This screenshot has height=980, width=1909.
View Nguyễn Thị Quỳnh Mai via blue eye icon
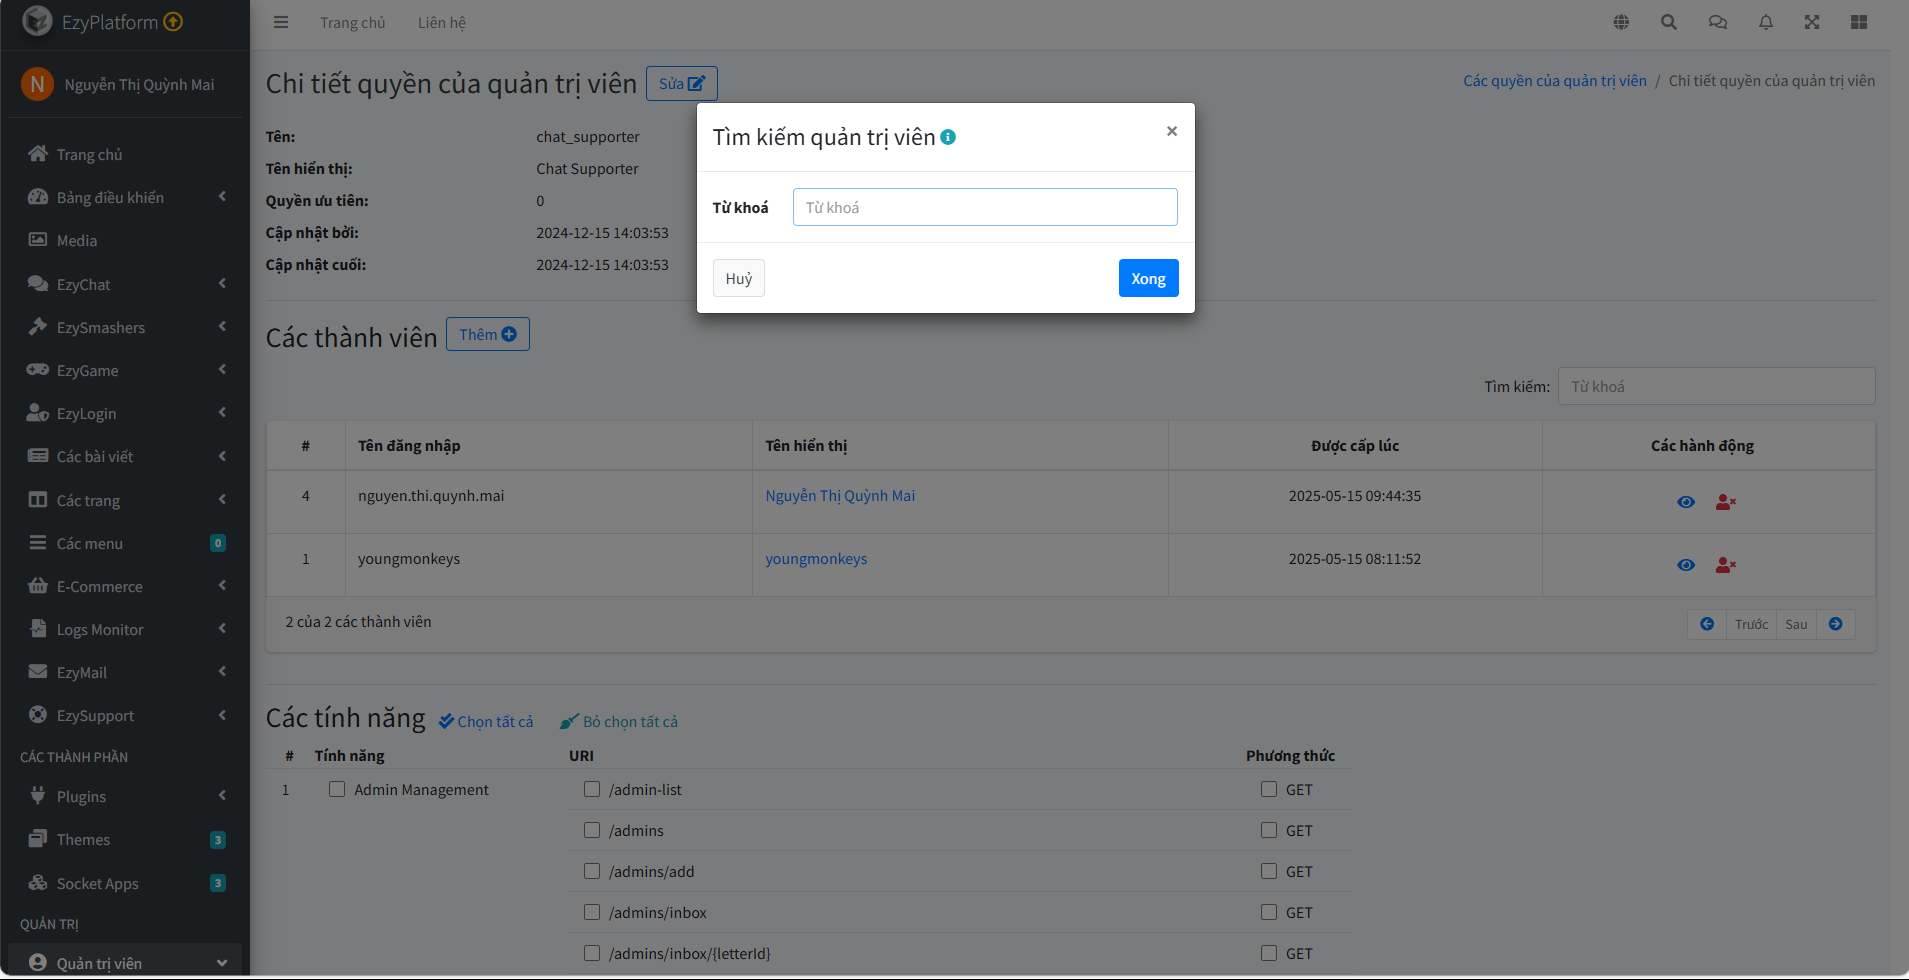pos(1686,502)
